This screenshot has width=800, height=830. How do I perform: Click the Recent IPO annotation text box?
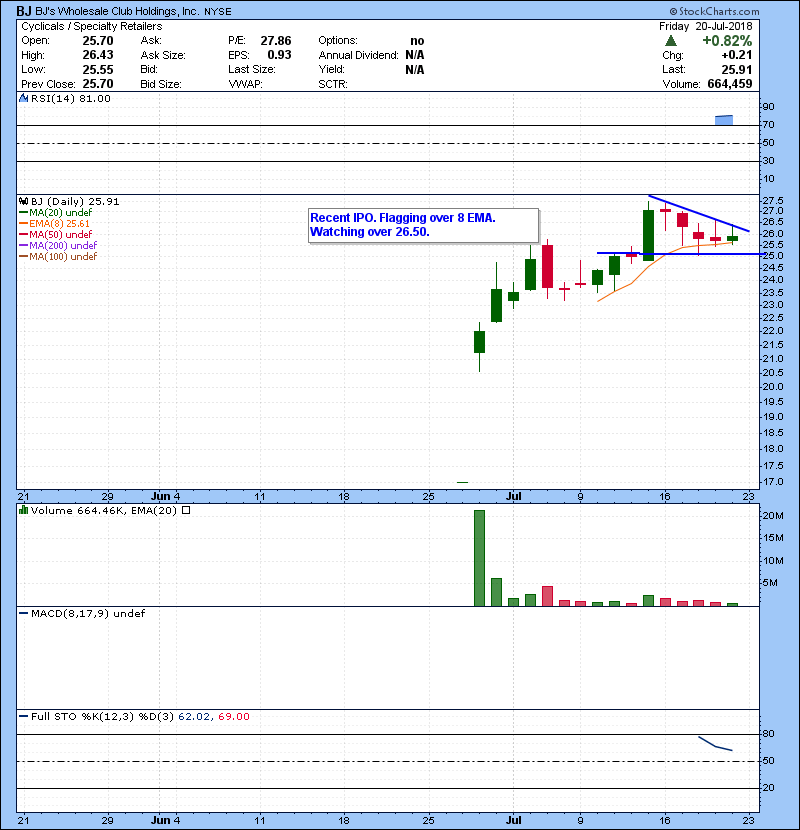click(x=424, y=225)
